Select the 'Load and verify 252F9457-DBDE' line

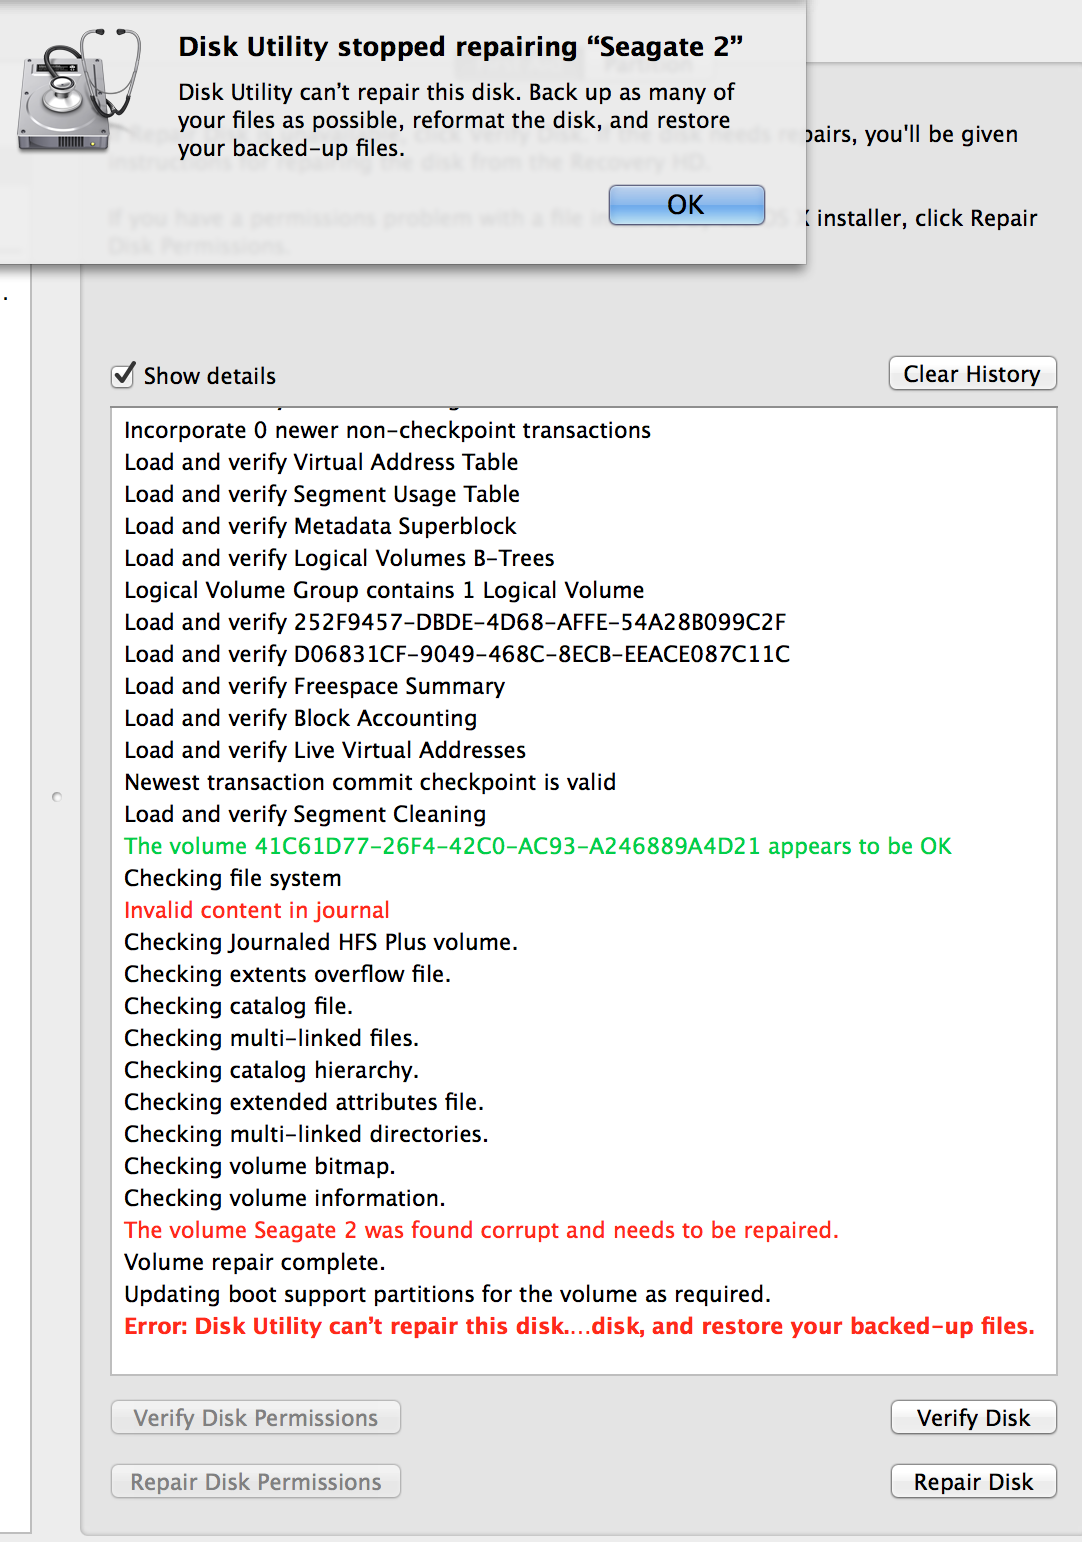click(455, 622)
